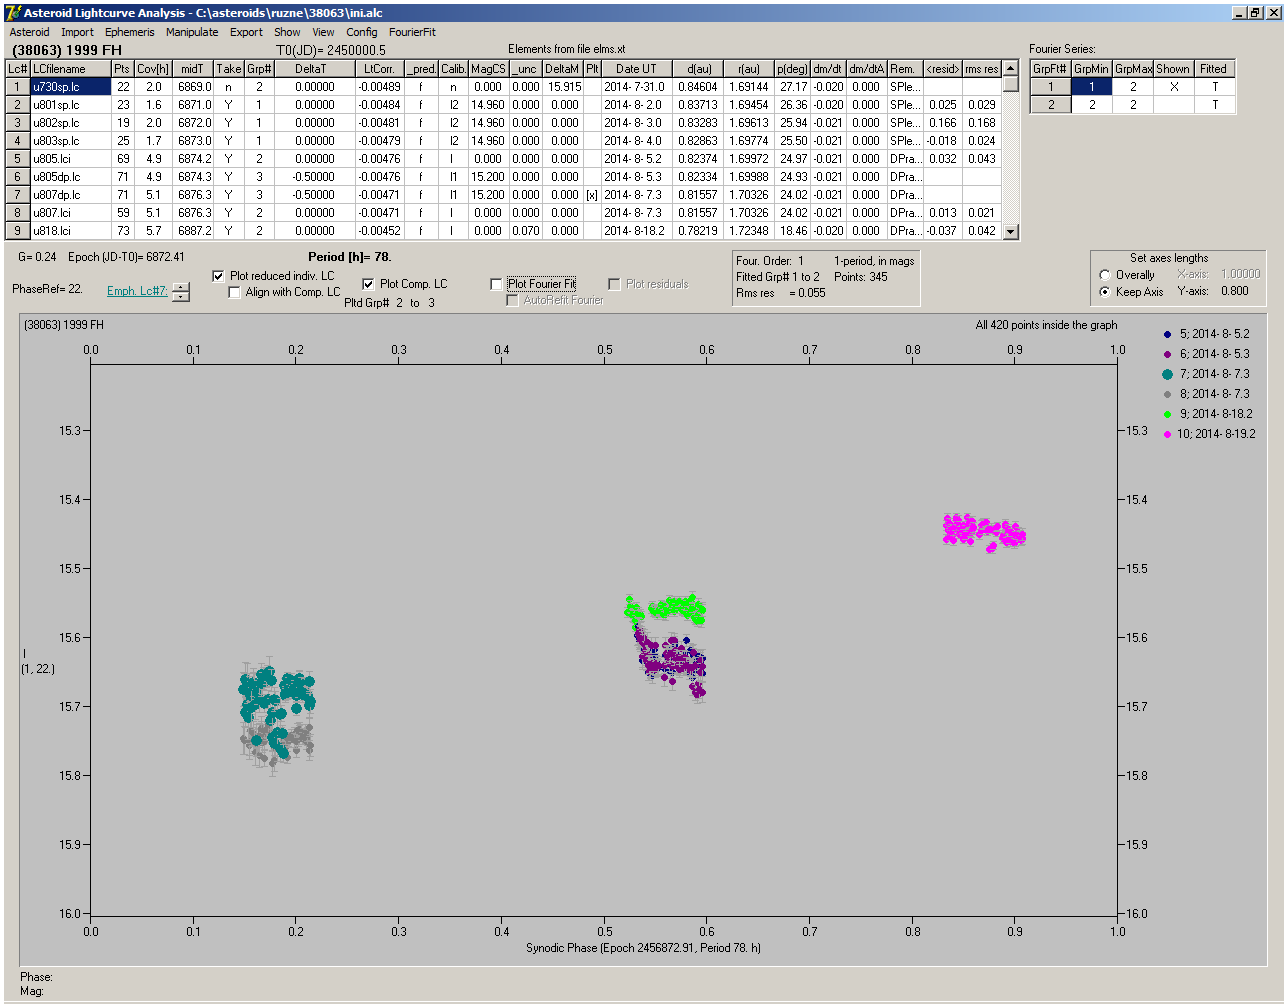Click MagCS value 15.200 in row 7
This screenshot has width=1288, height=1004.
click(487, 195)
